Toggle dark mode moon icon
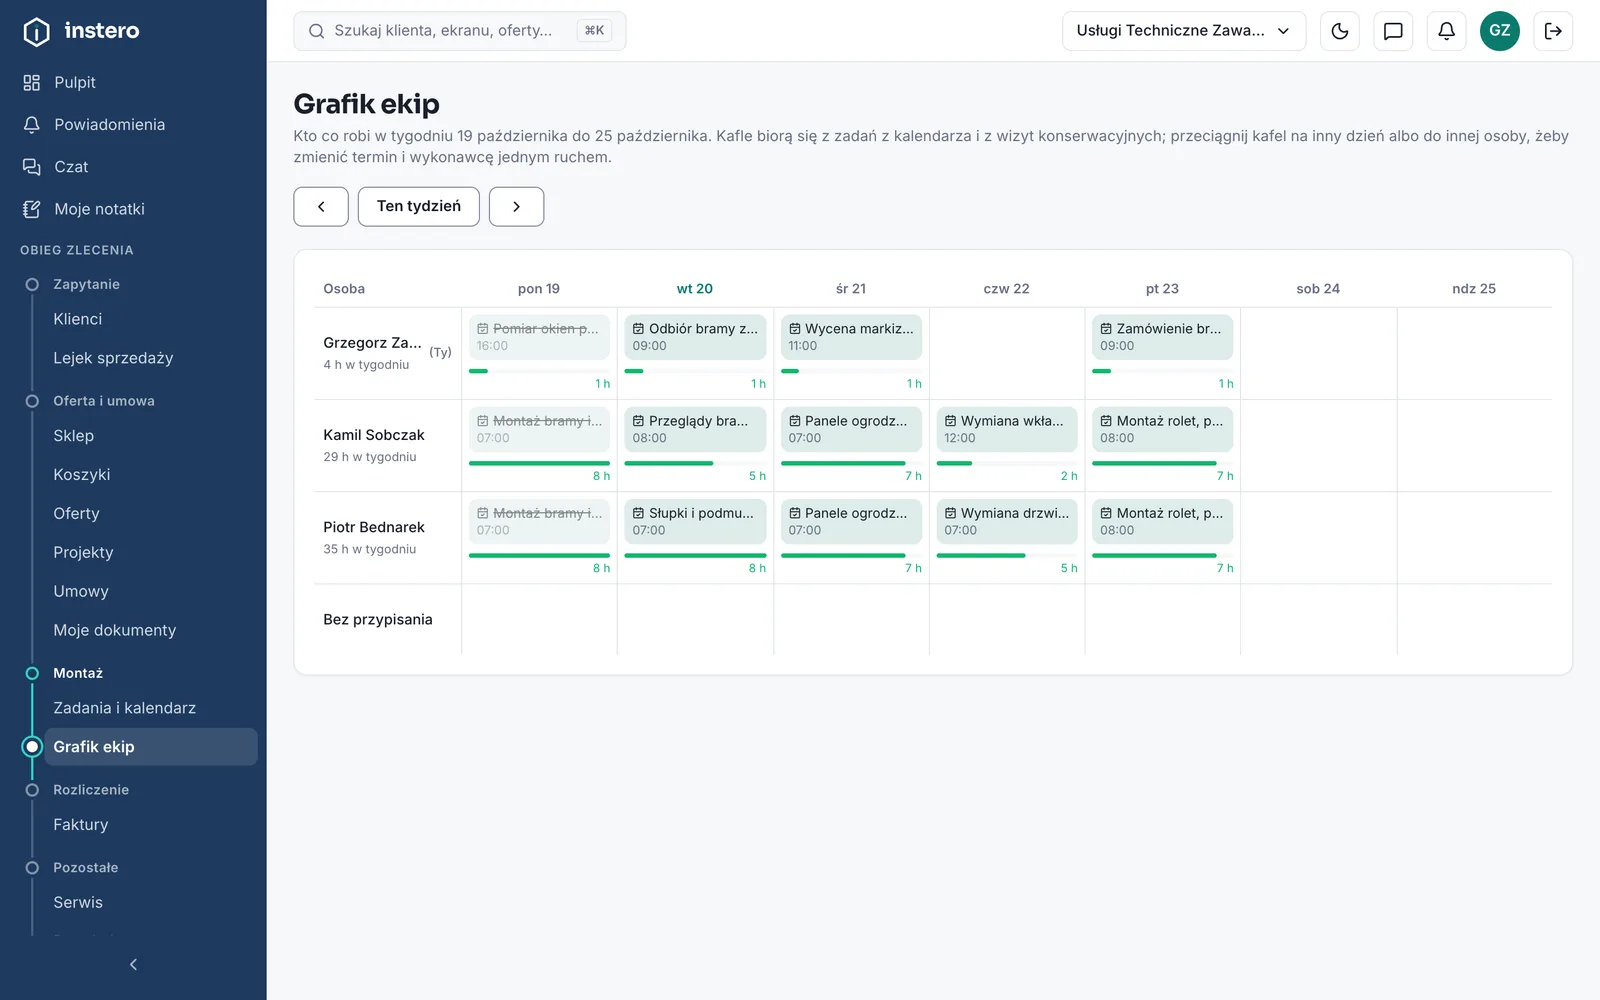The width and height of the screenshot is (1600, 1000). pyautogui.click(x=1340, y=31)
